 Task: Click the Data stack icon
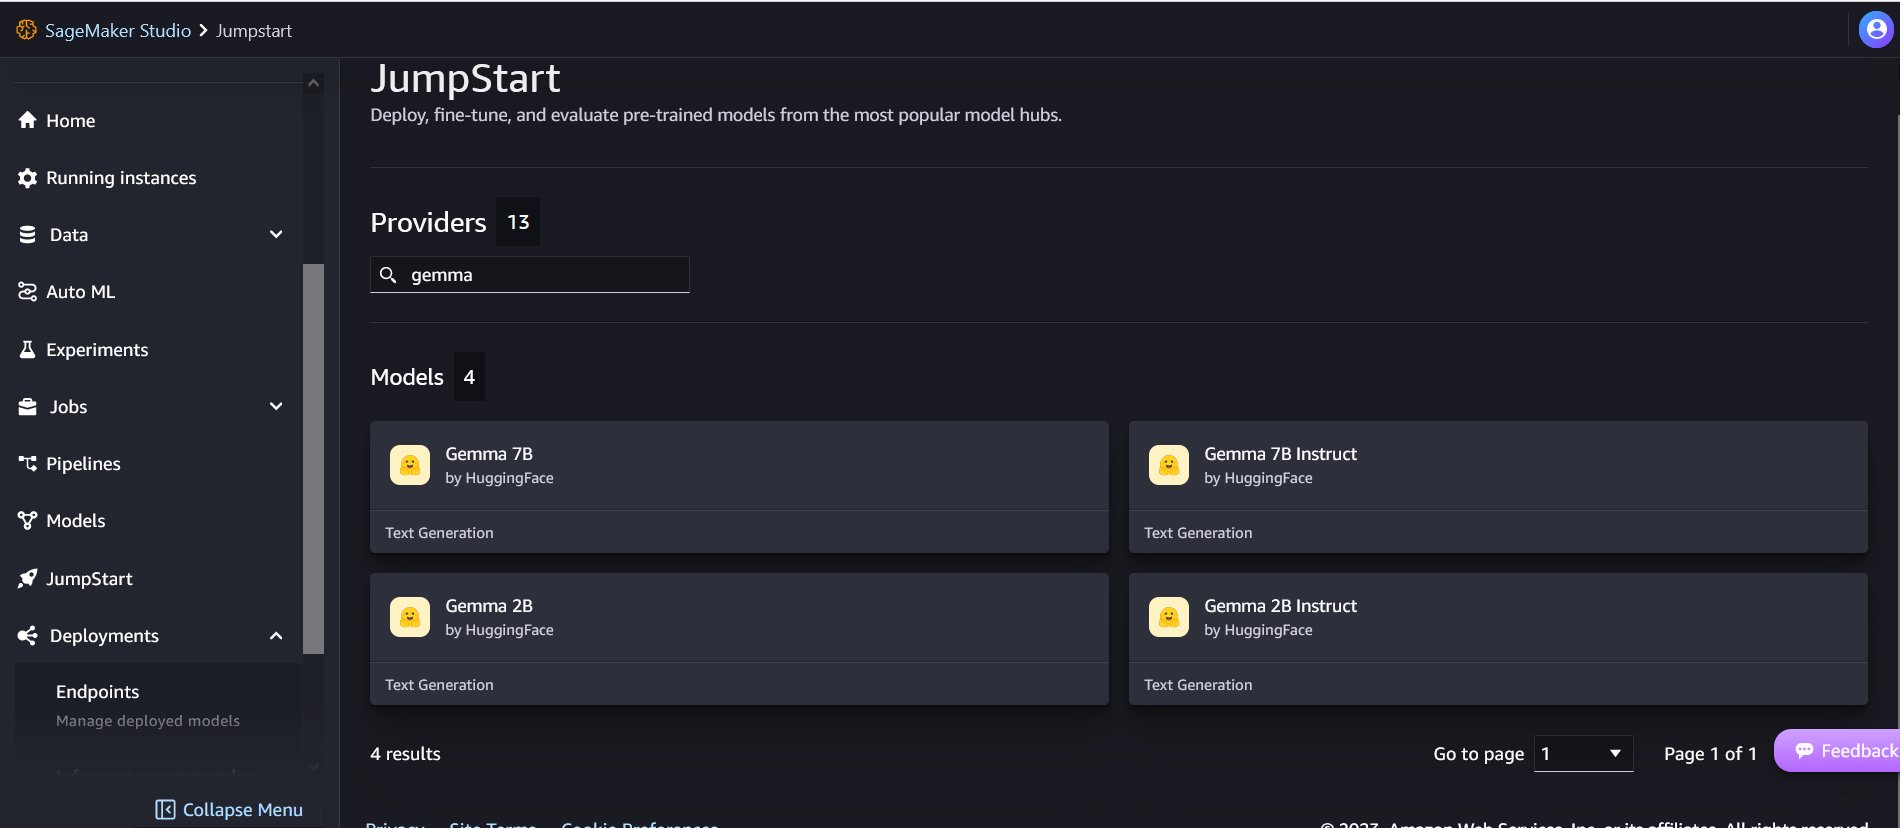(28, 235)
